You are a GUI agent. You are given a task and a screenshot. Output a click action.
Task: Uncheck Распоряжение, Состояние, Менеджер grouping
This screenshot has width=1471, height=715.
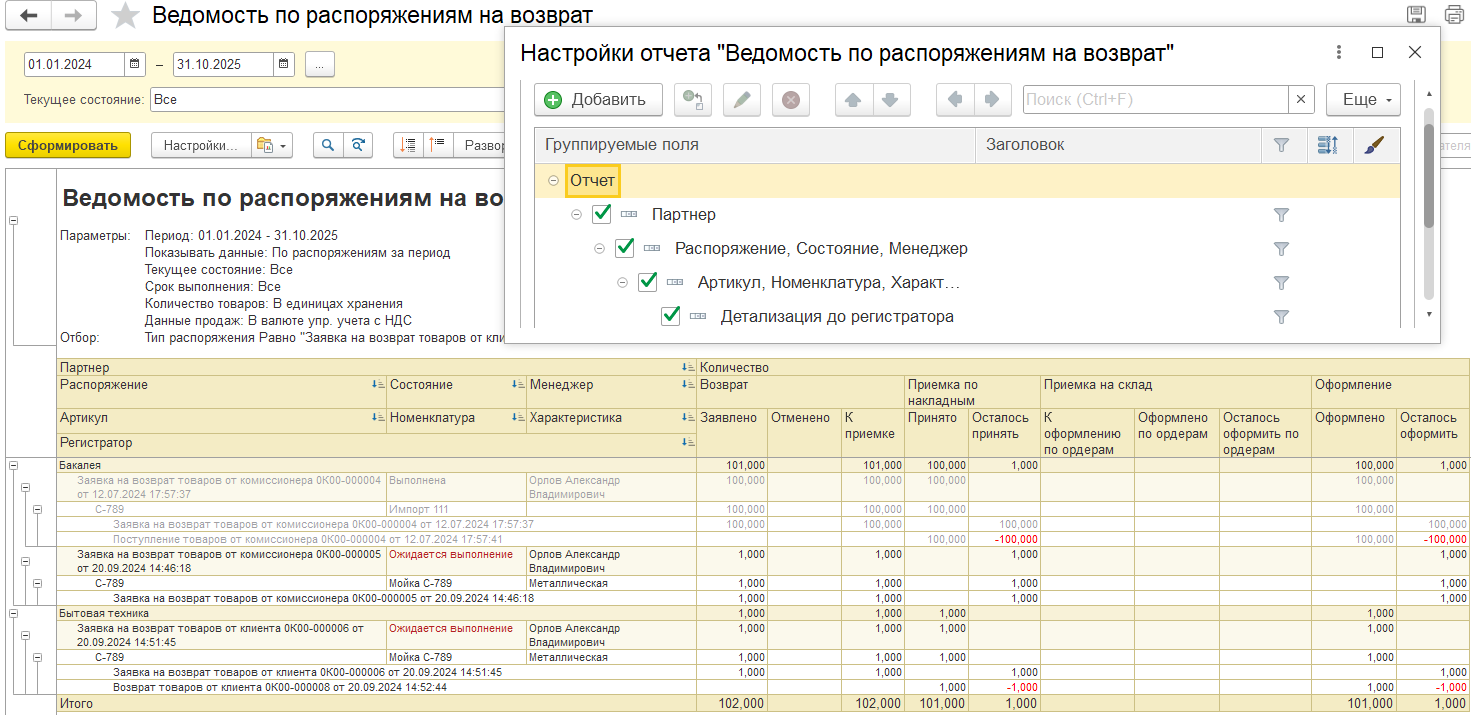[625, 248]
